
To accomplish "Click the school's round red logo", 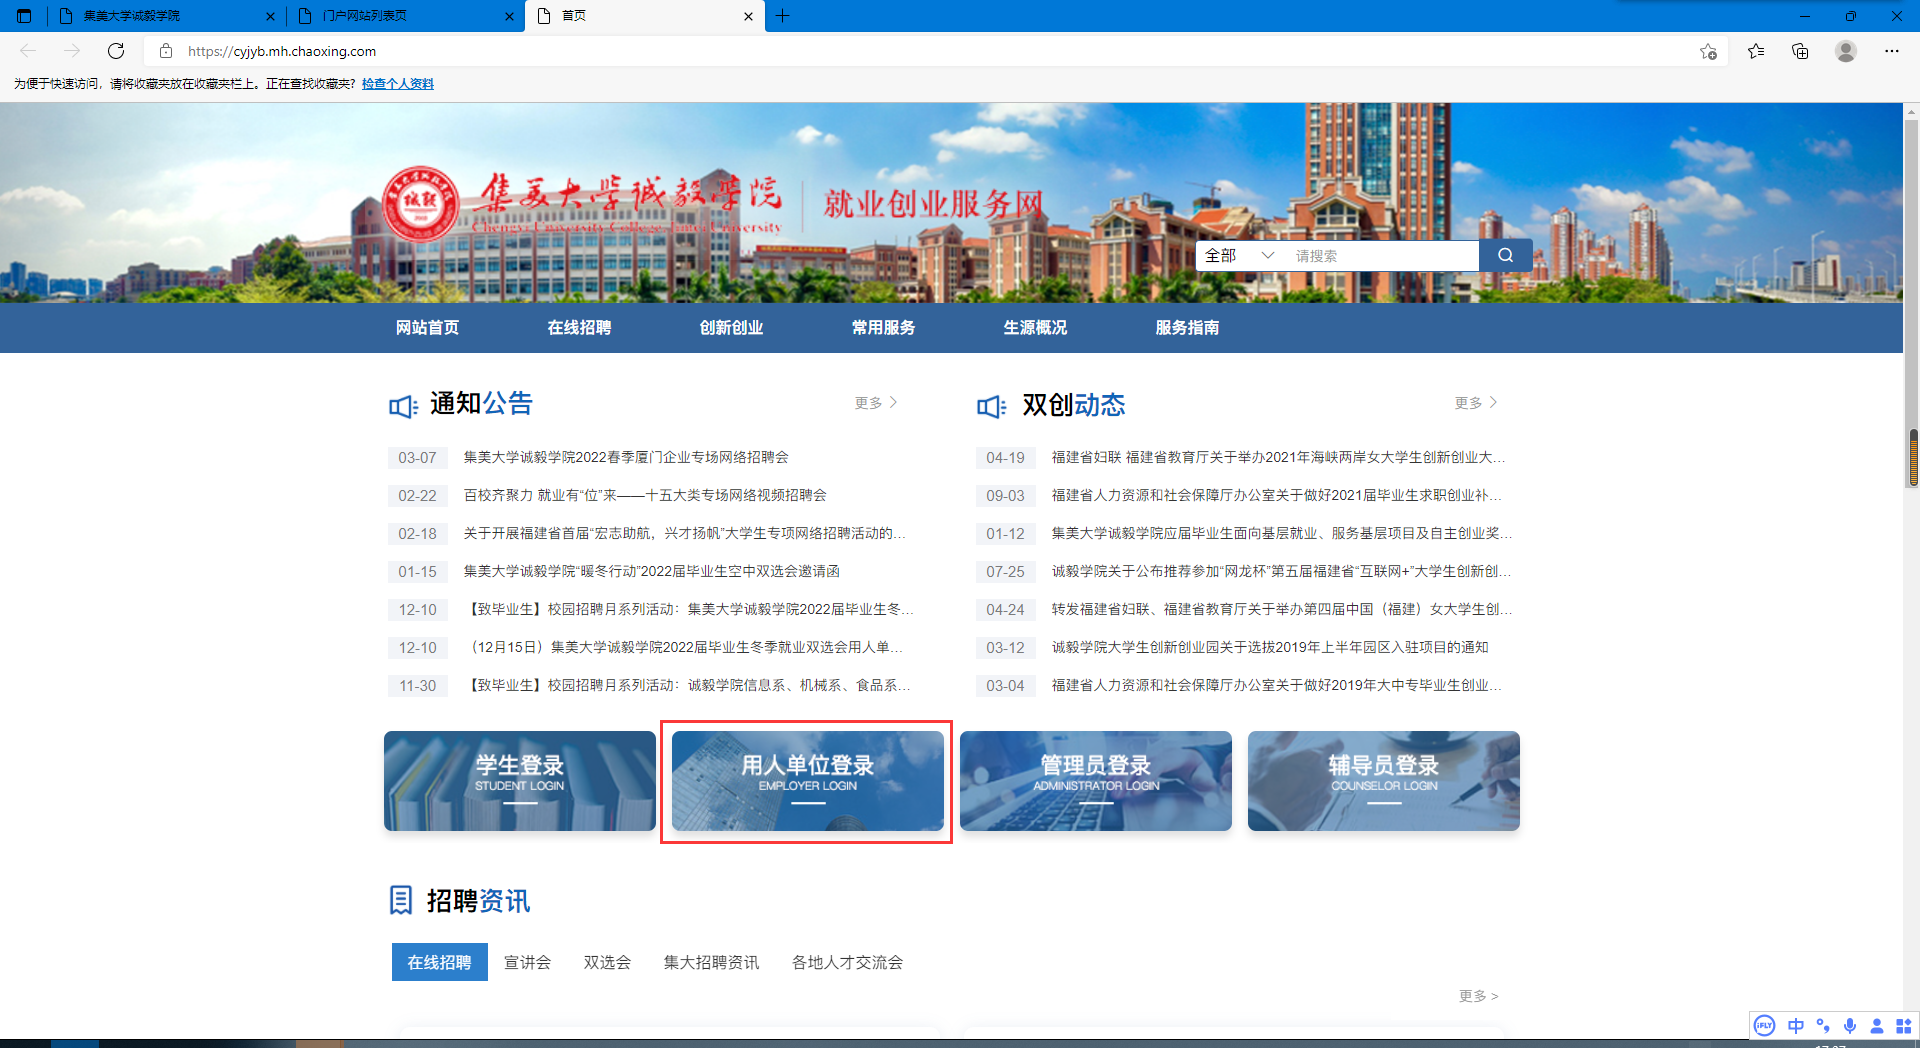I will 421,204.
